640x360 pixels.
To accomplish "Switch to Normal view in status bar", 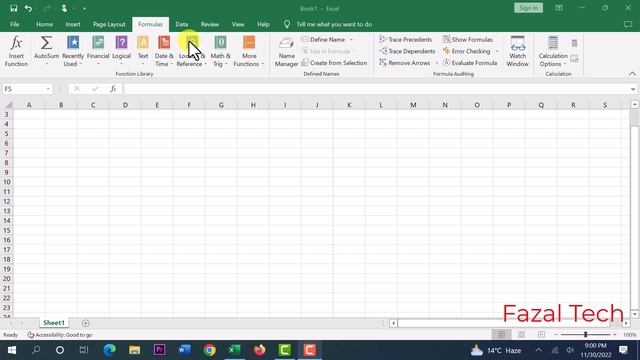I will pos(501,335).
